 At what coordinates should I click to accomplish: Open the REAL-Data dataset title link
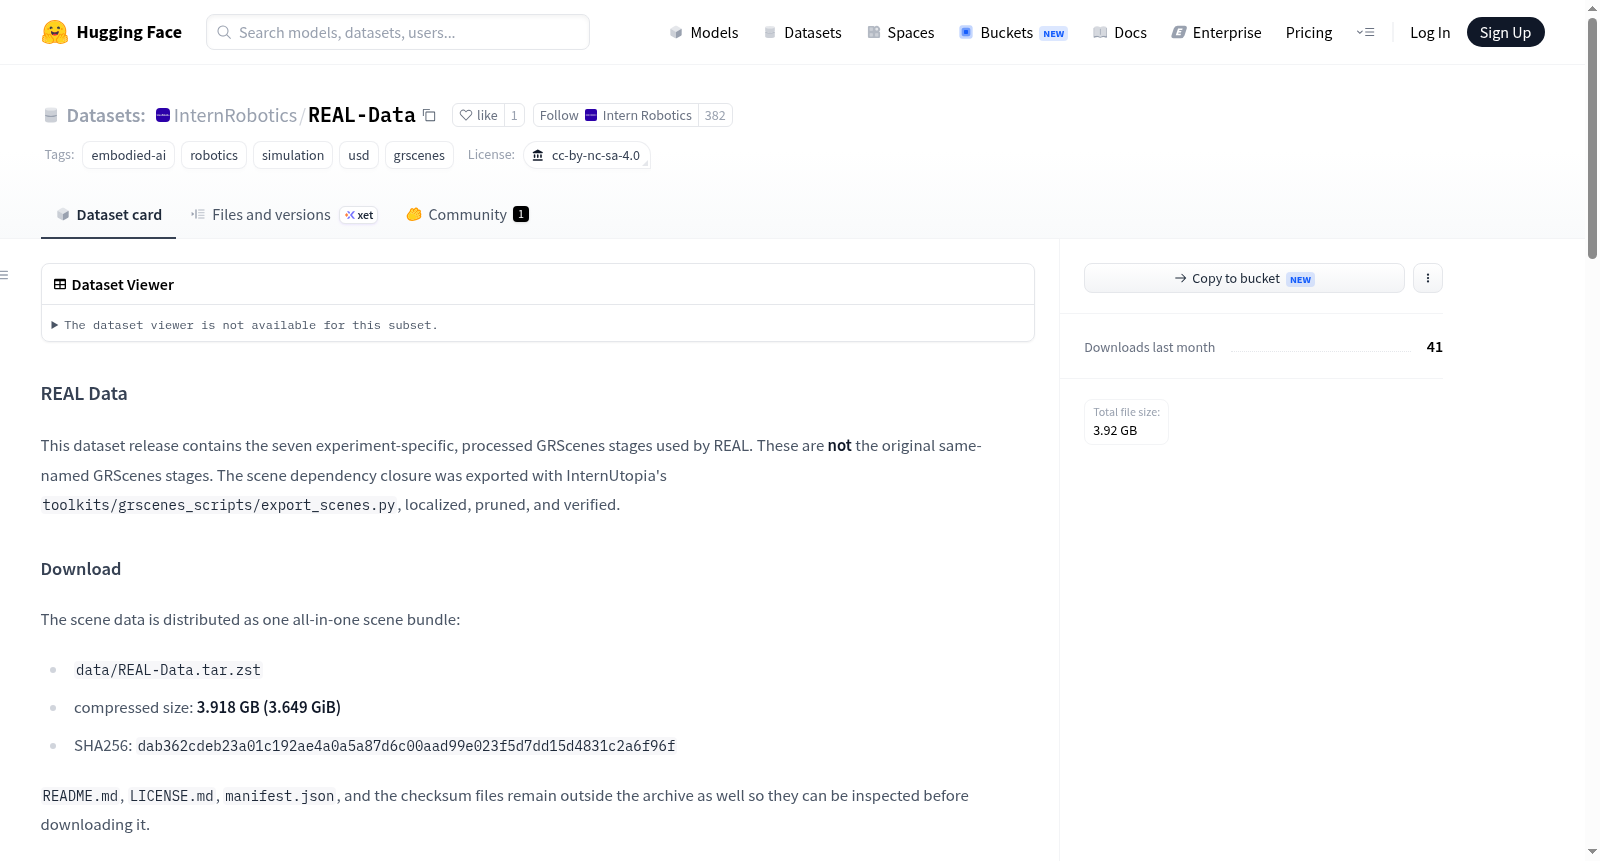point(361,115)
